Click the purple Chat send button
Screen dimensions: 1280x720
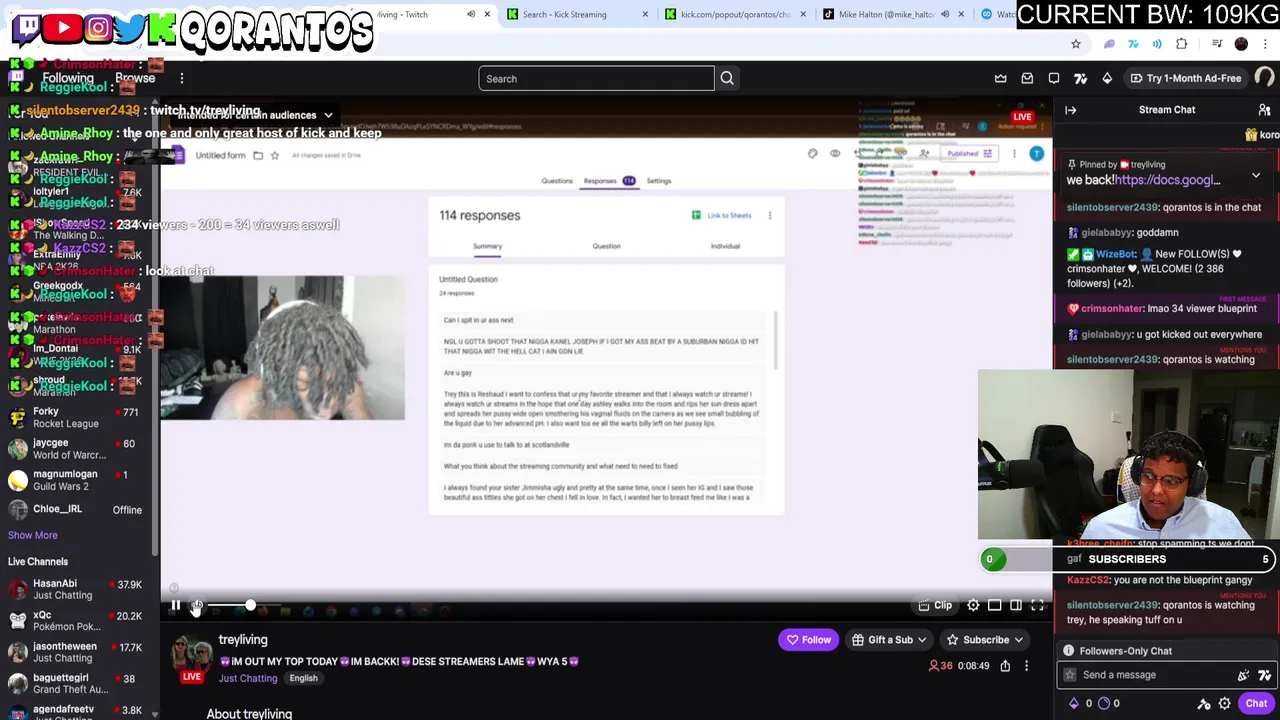[1256, 704]
